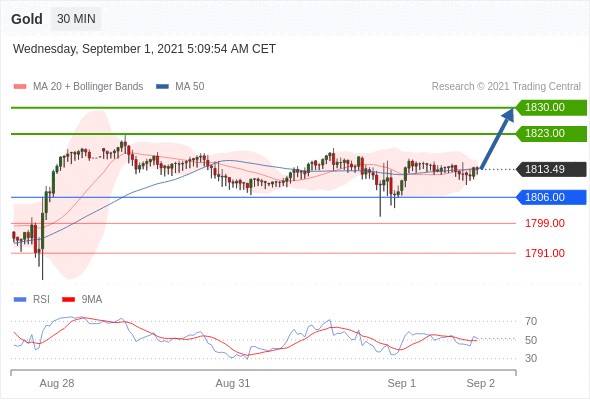Open the Research 2021 Trading Central credit
The width and height of the screenshot is (590, 400).
point(506,87)
